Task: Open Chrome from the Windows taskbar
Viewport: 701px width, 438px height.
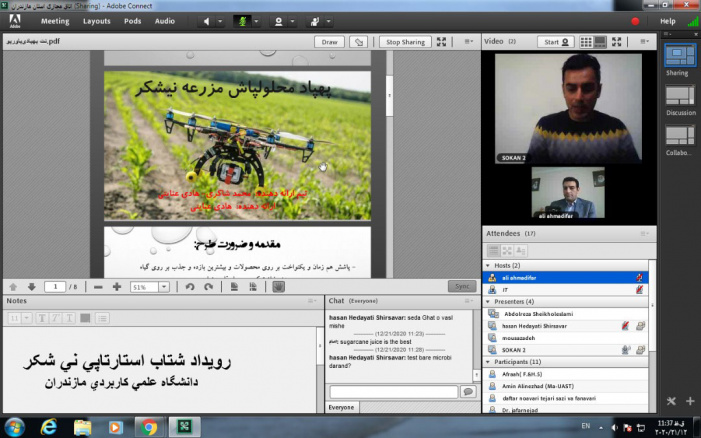Action: tap(149, 427)
